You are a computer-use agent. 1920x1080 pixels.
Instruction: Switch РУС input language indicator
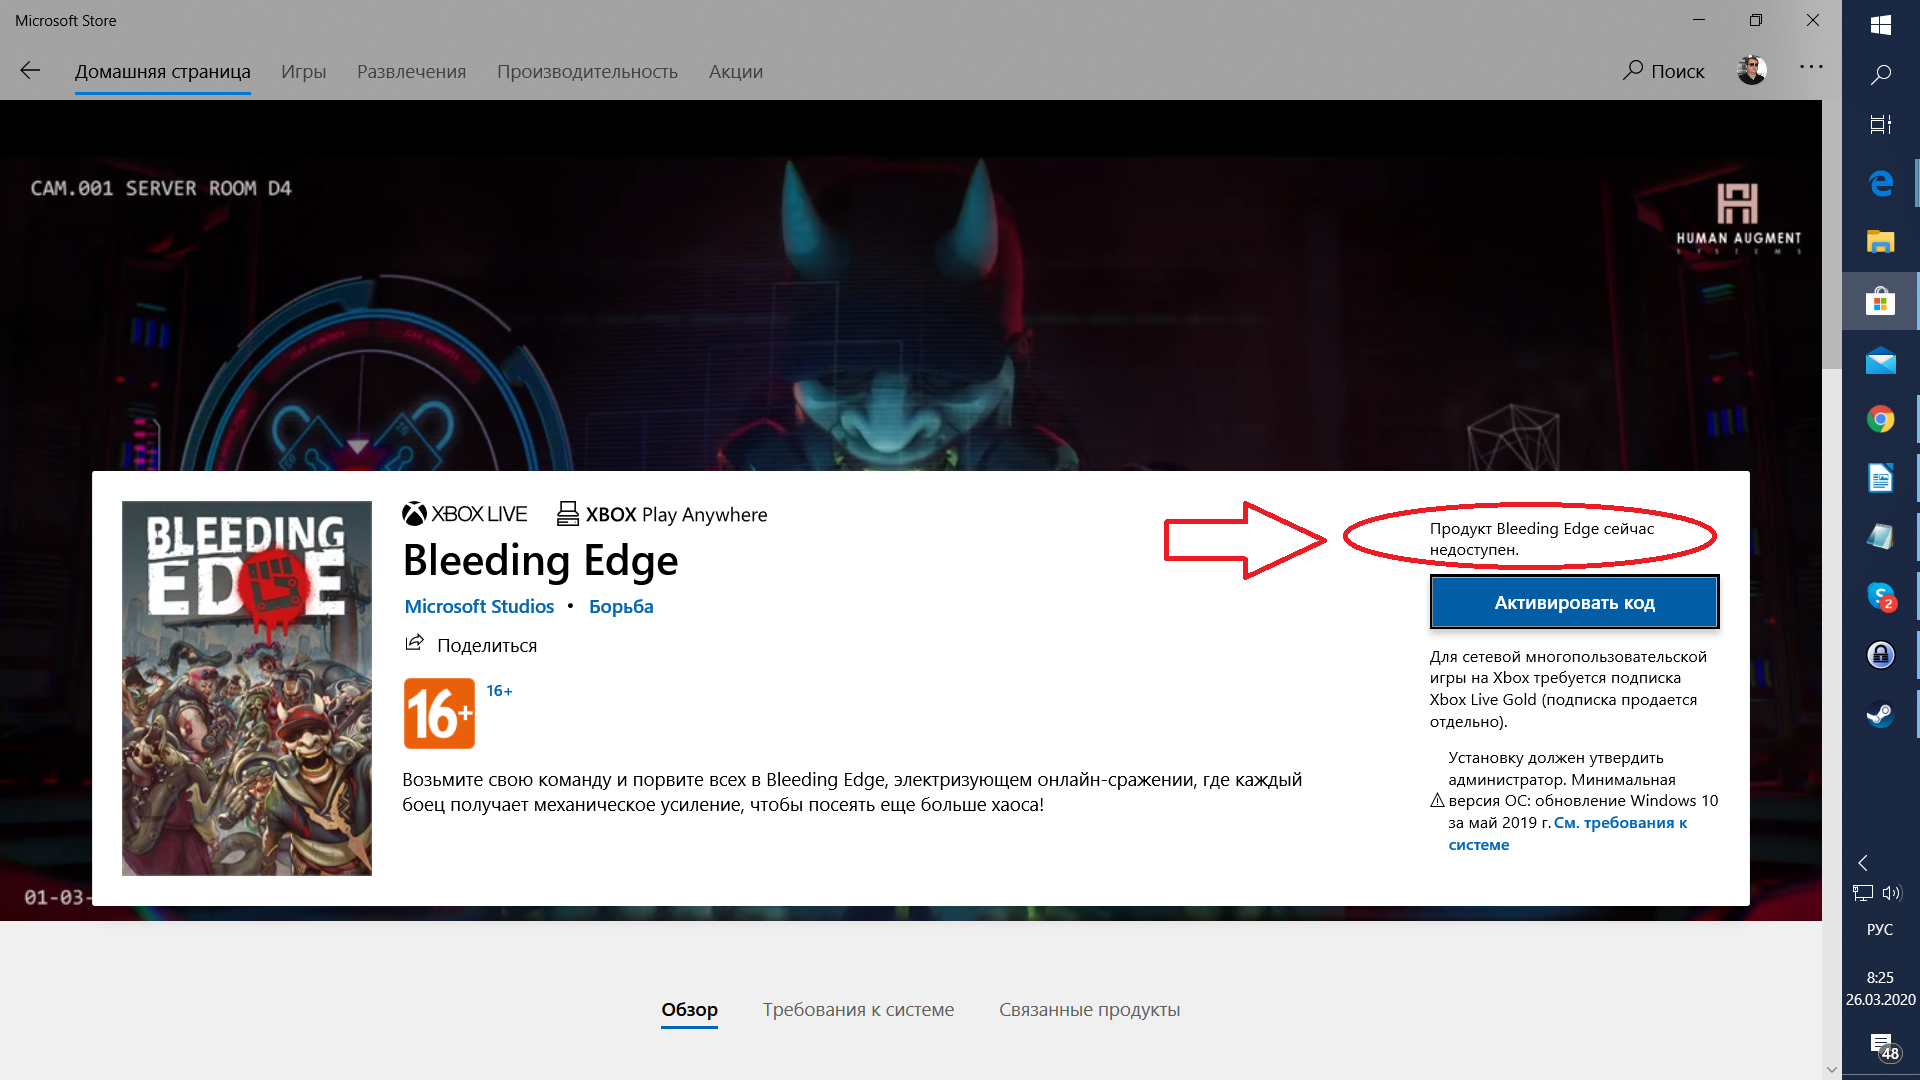1880,929
